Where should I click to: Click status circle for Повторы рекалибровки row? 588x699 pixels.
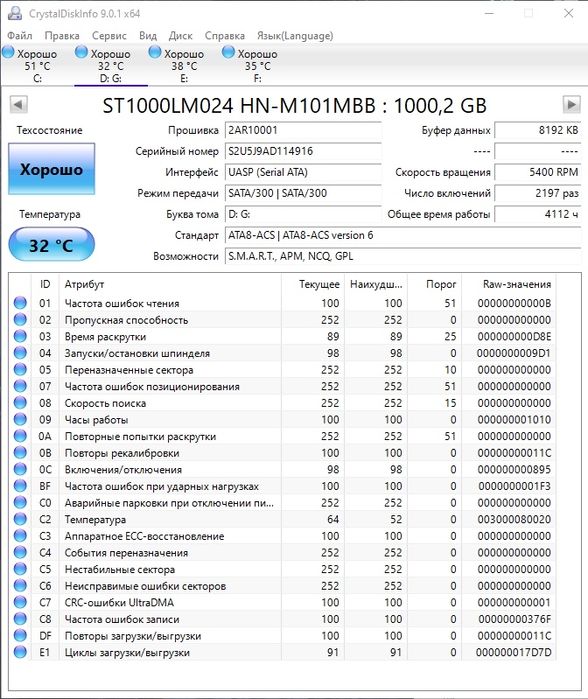point(20,453)
